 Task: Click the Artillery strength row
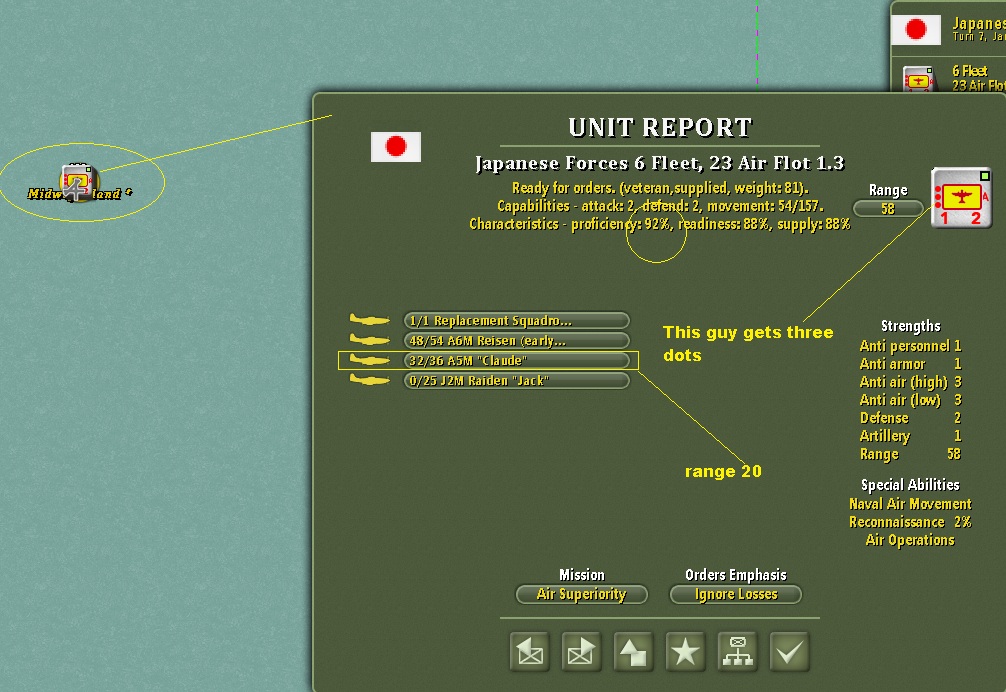coord(910,436)
